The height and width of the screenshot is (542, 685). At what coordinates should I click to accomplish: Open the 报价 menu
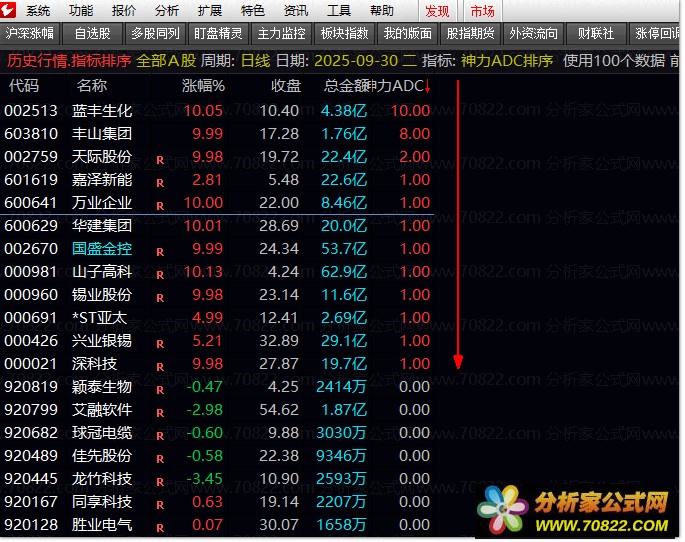(x=124, y=10)
